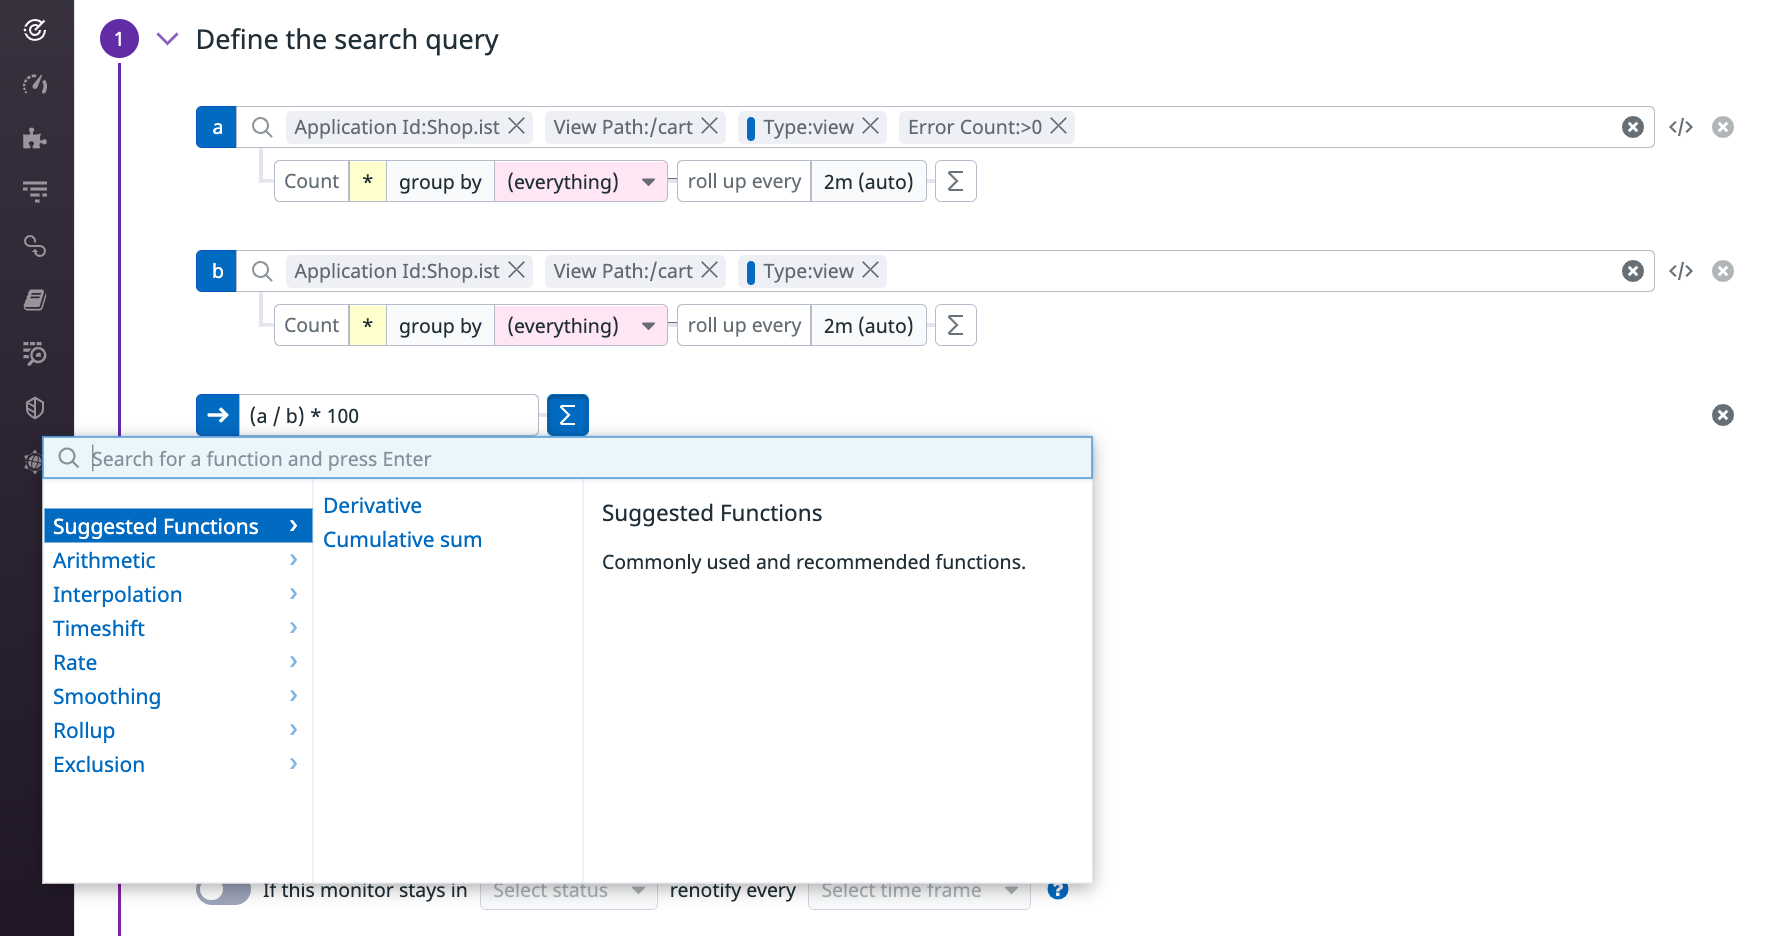Select the dashboards gauge icon

point(35,84)
